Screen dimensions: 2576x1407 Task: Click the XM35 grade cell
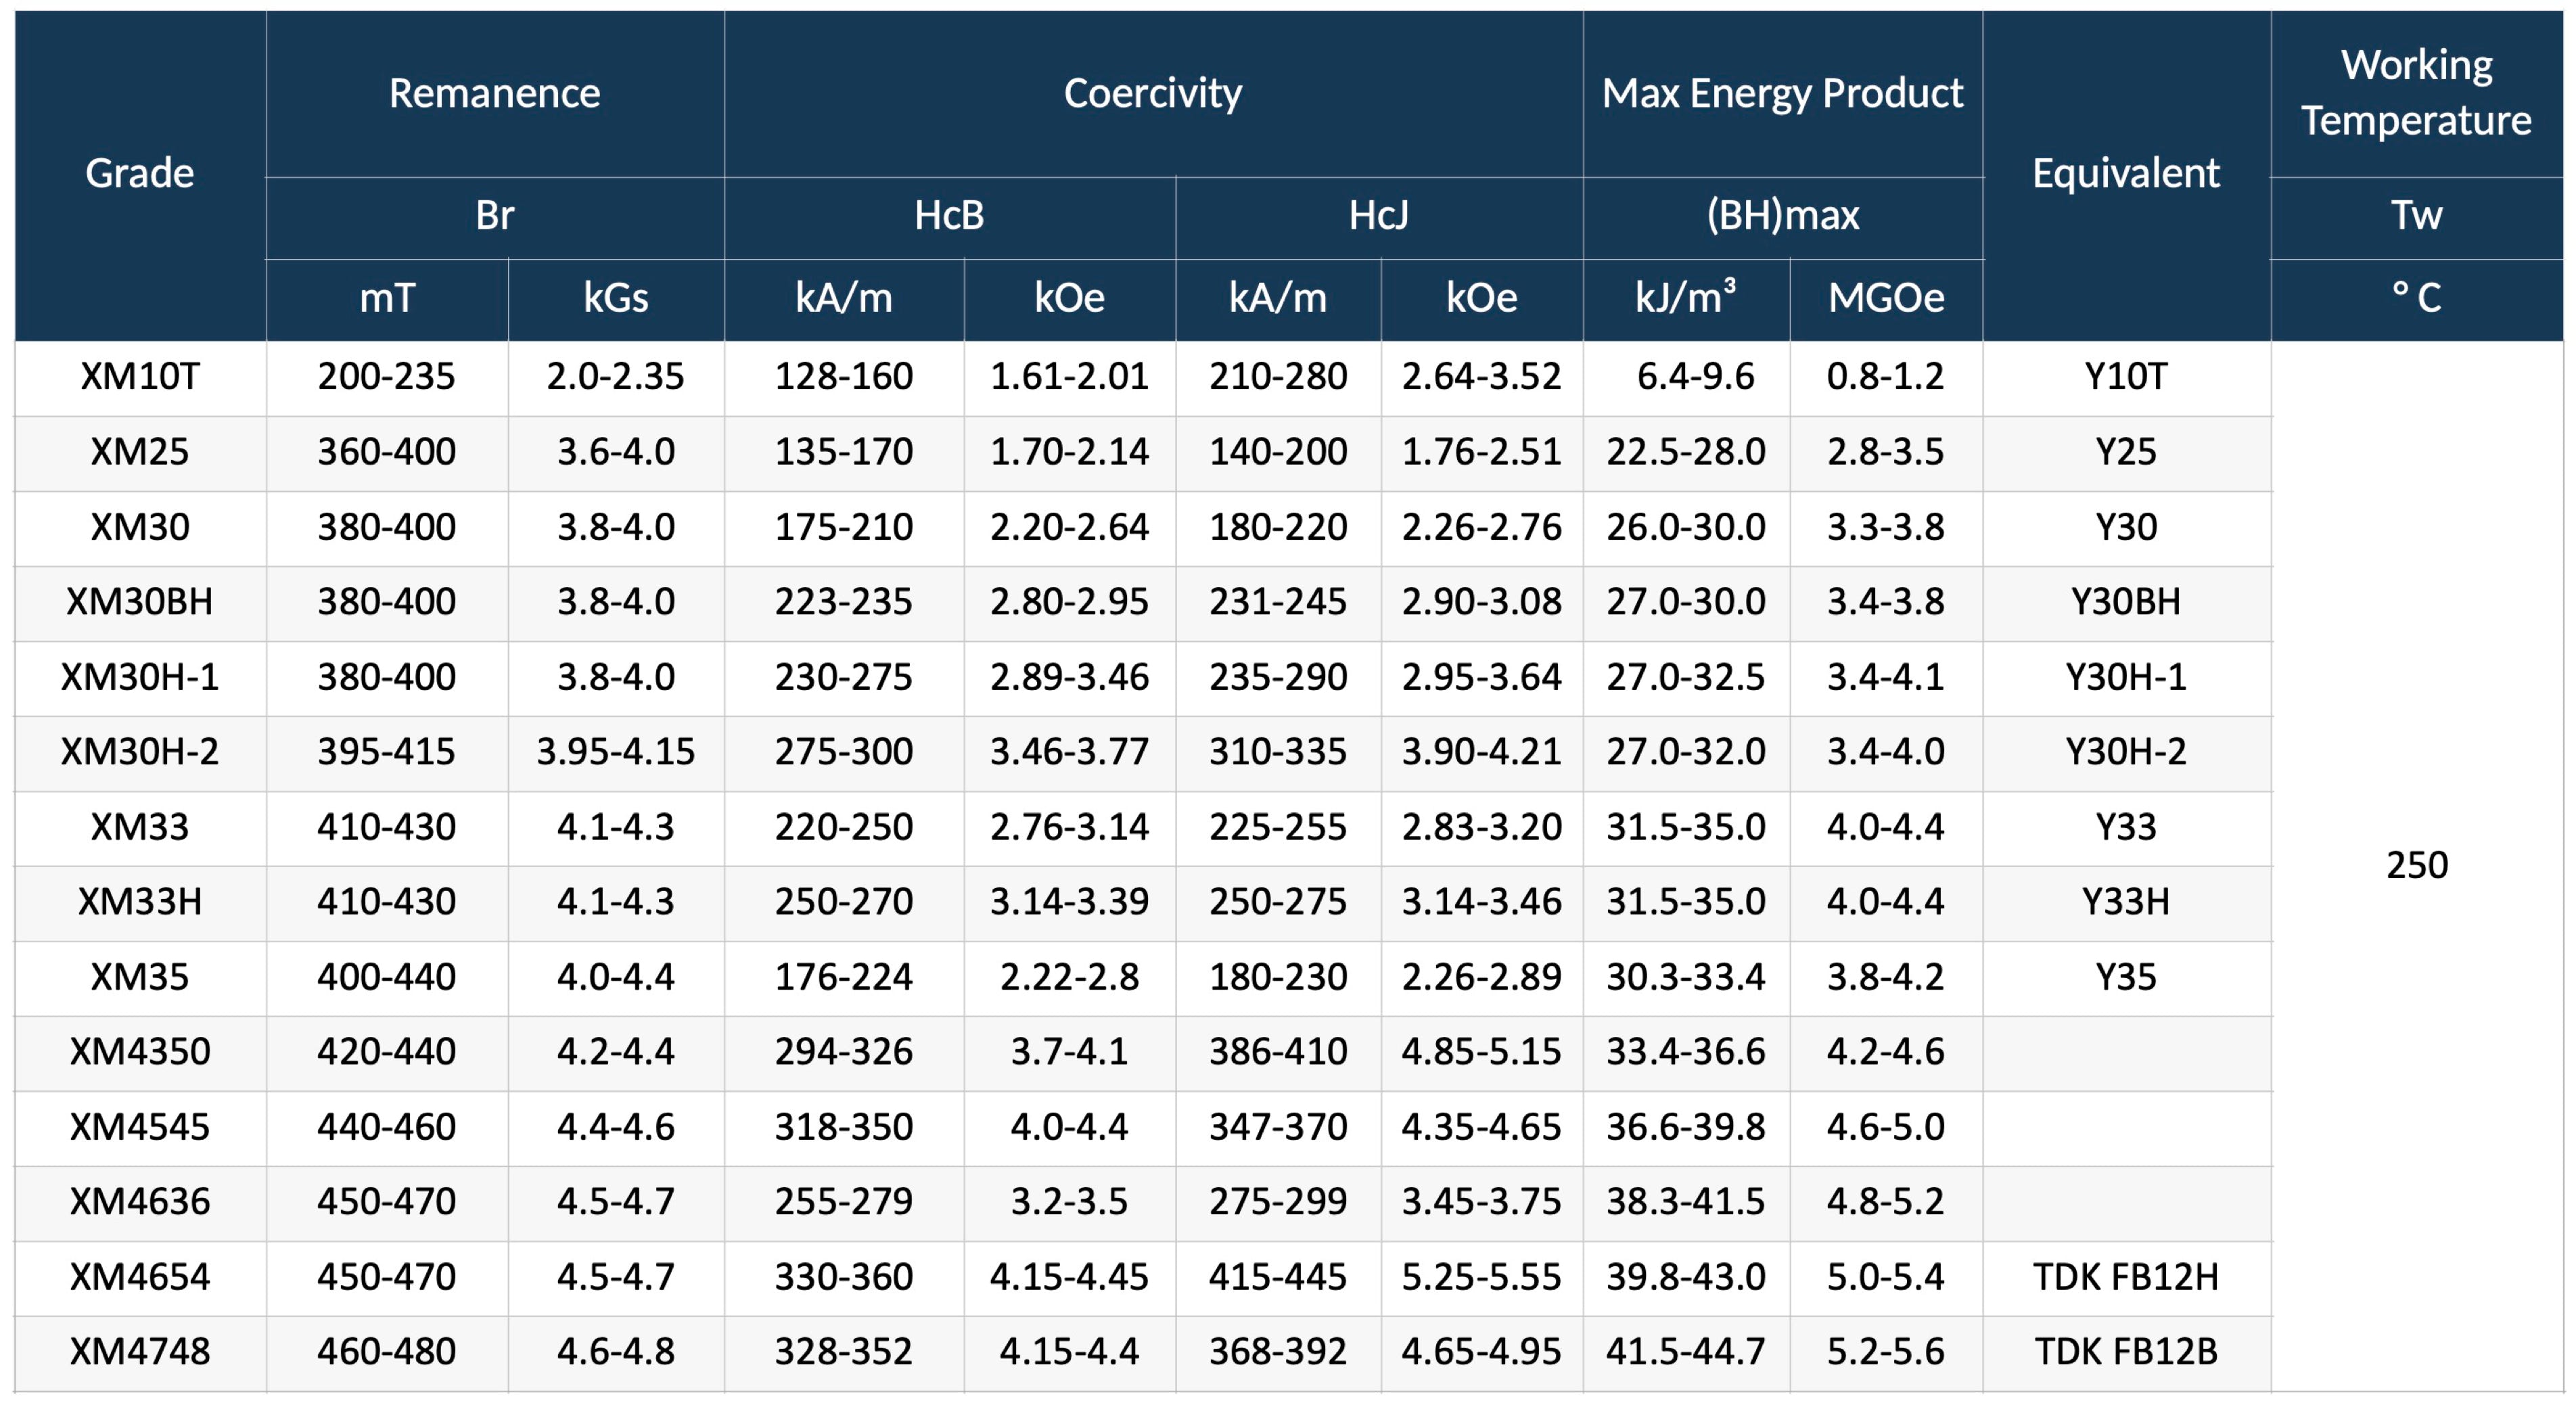click(x=139, y=977)
